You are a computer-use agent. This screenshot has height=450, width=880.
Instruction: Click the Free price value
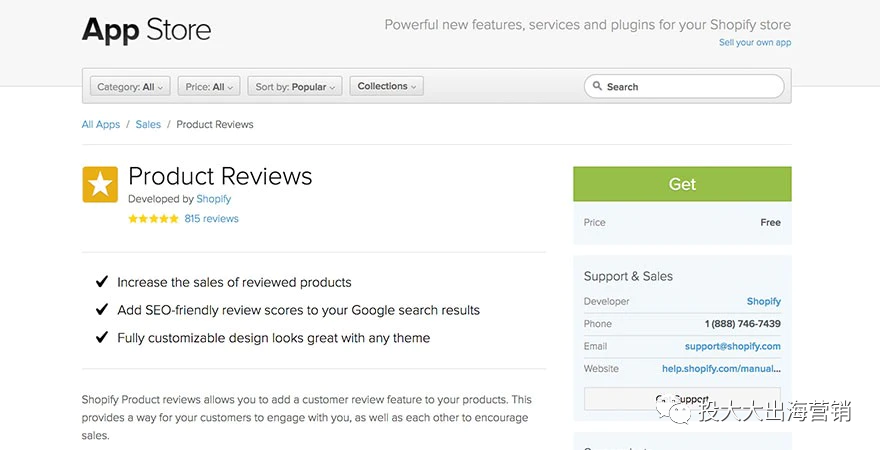770,222
